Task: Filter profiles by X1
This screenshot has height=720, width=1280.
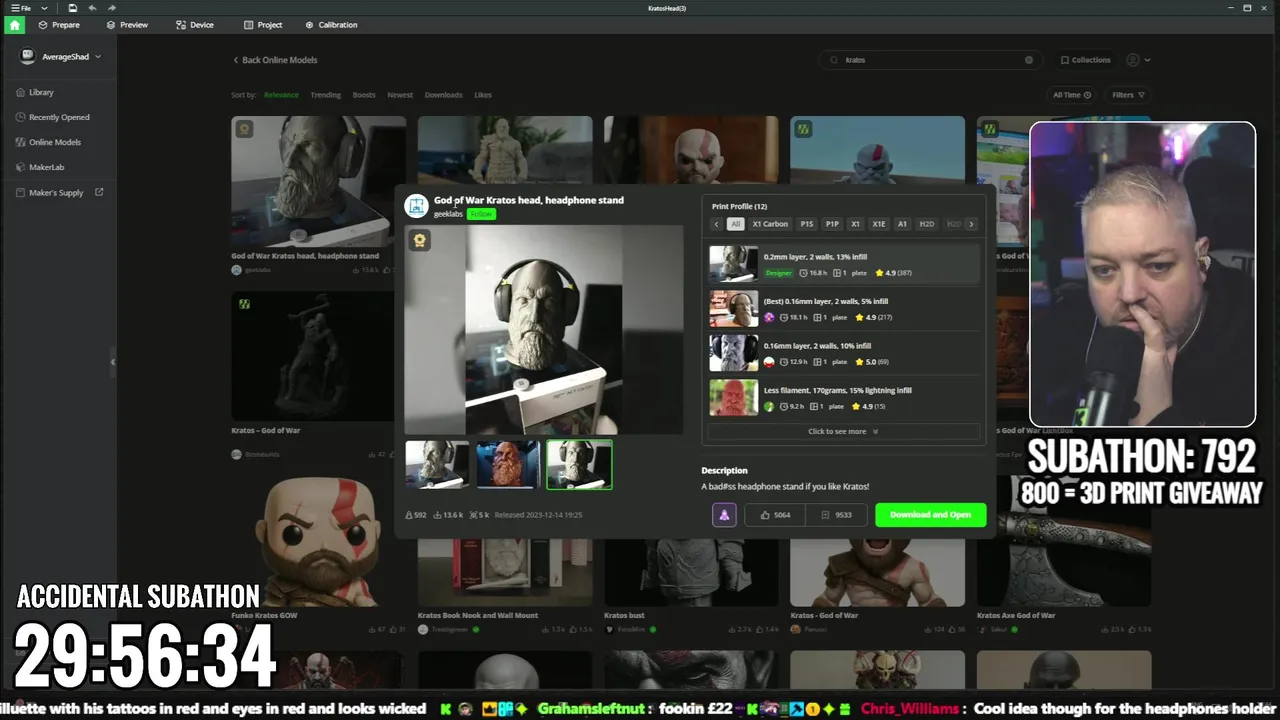Action: [855, 224]
